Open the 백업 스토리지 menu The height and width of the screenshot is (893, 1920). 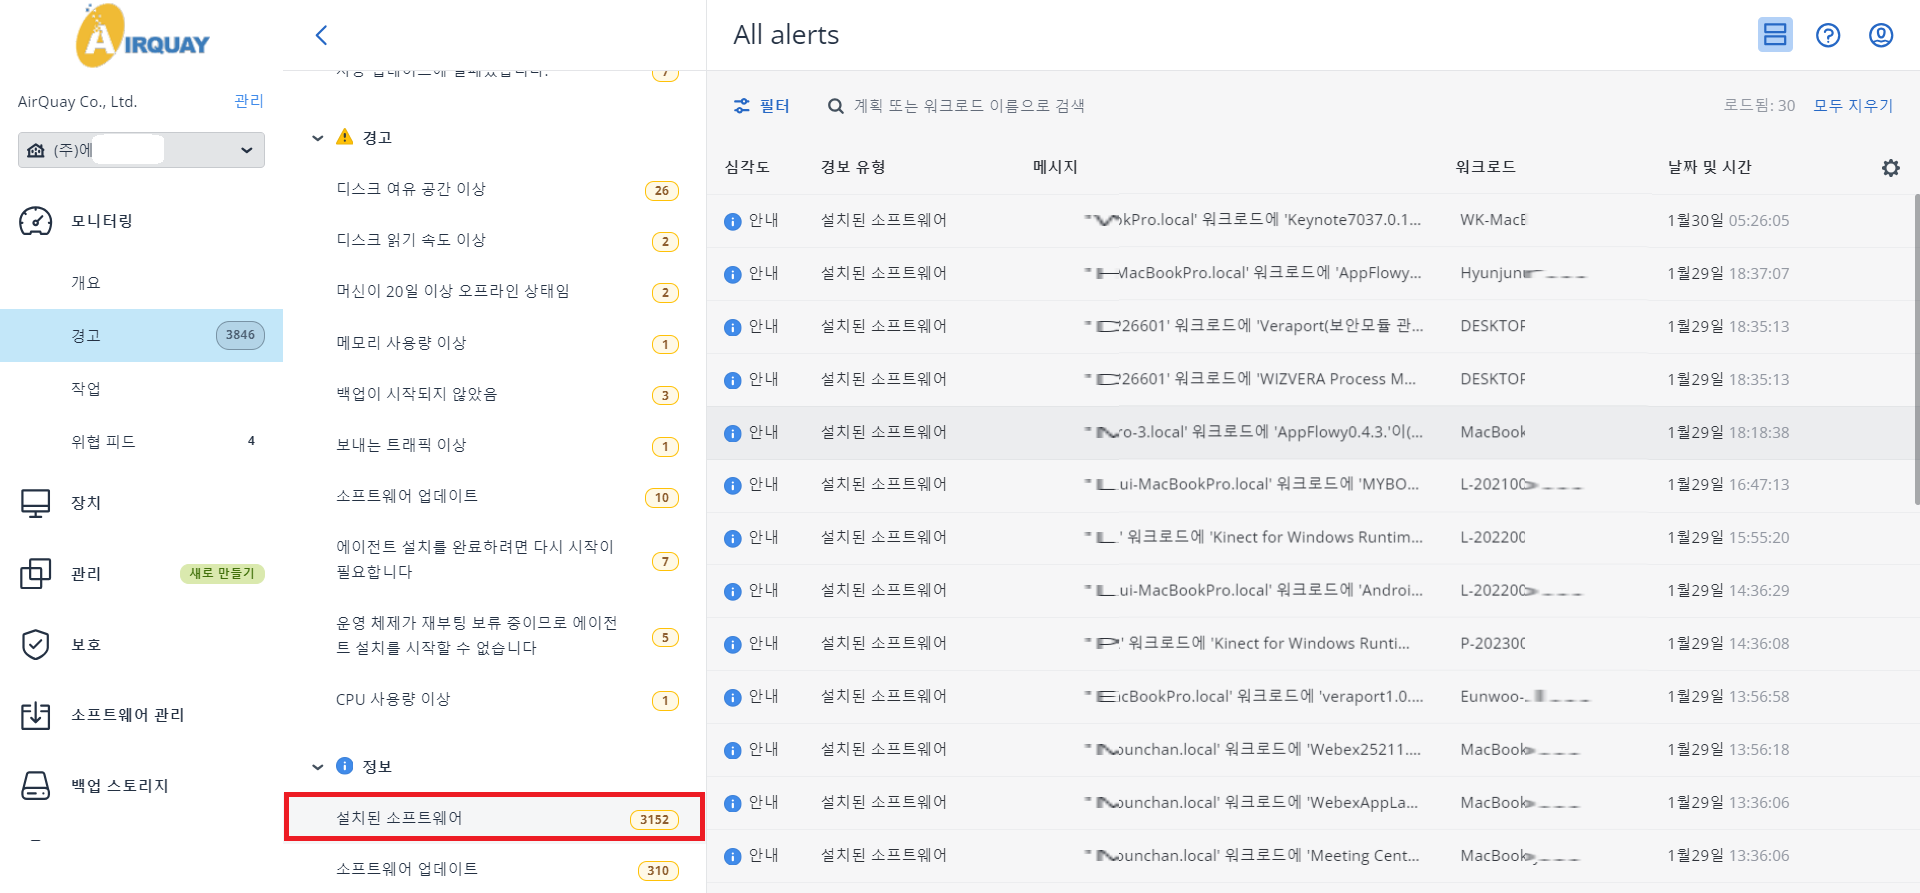[120, 786]
